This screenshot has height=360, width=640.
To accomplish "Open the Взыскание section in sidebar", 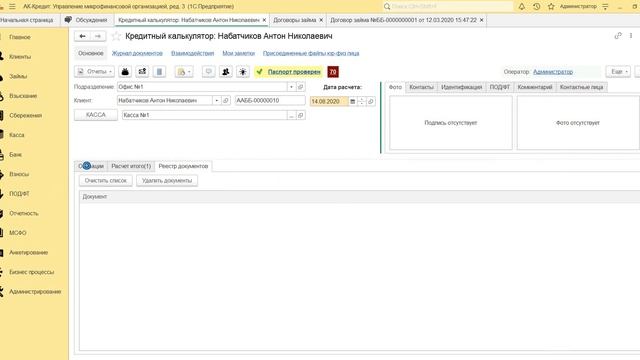I will point(23,96).
